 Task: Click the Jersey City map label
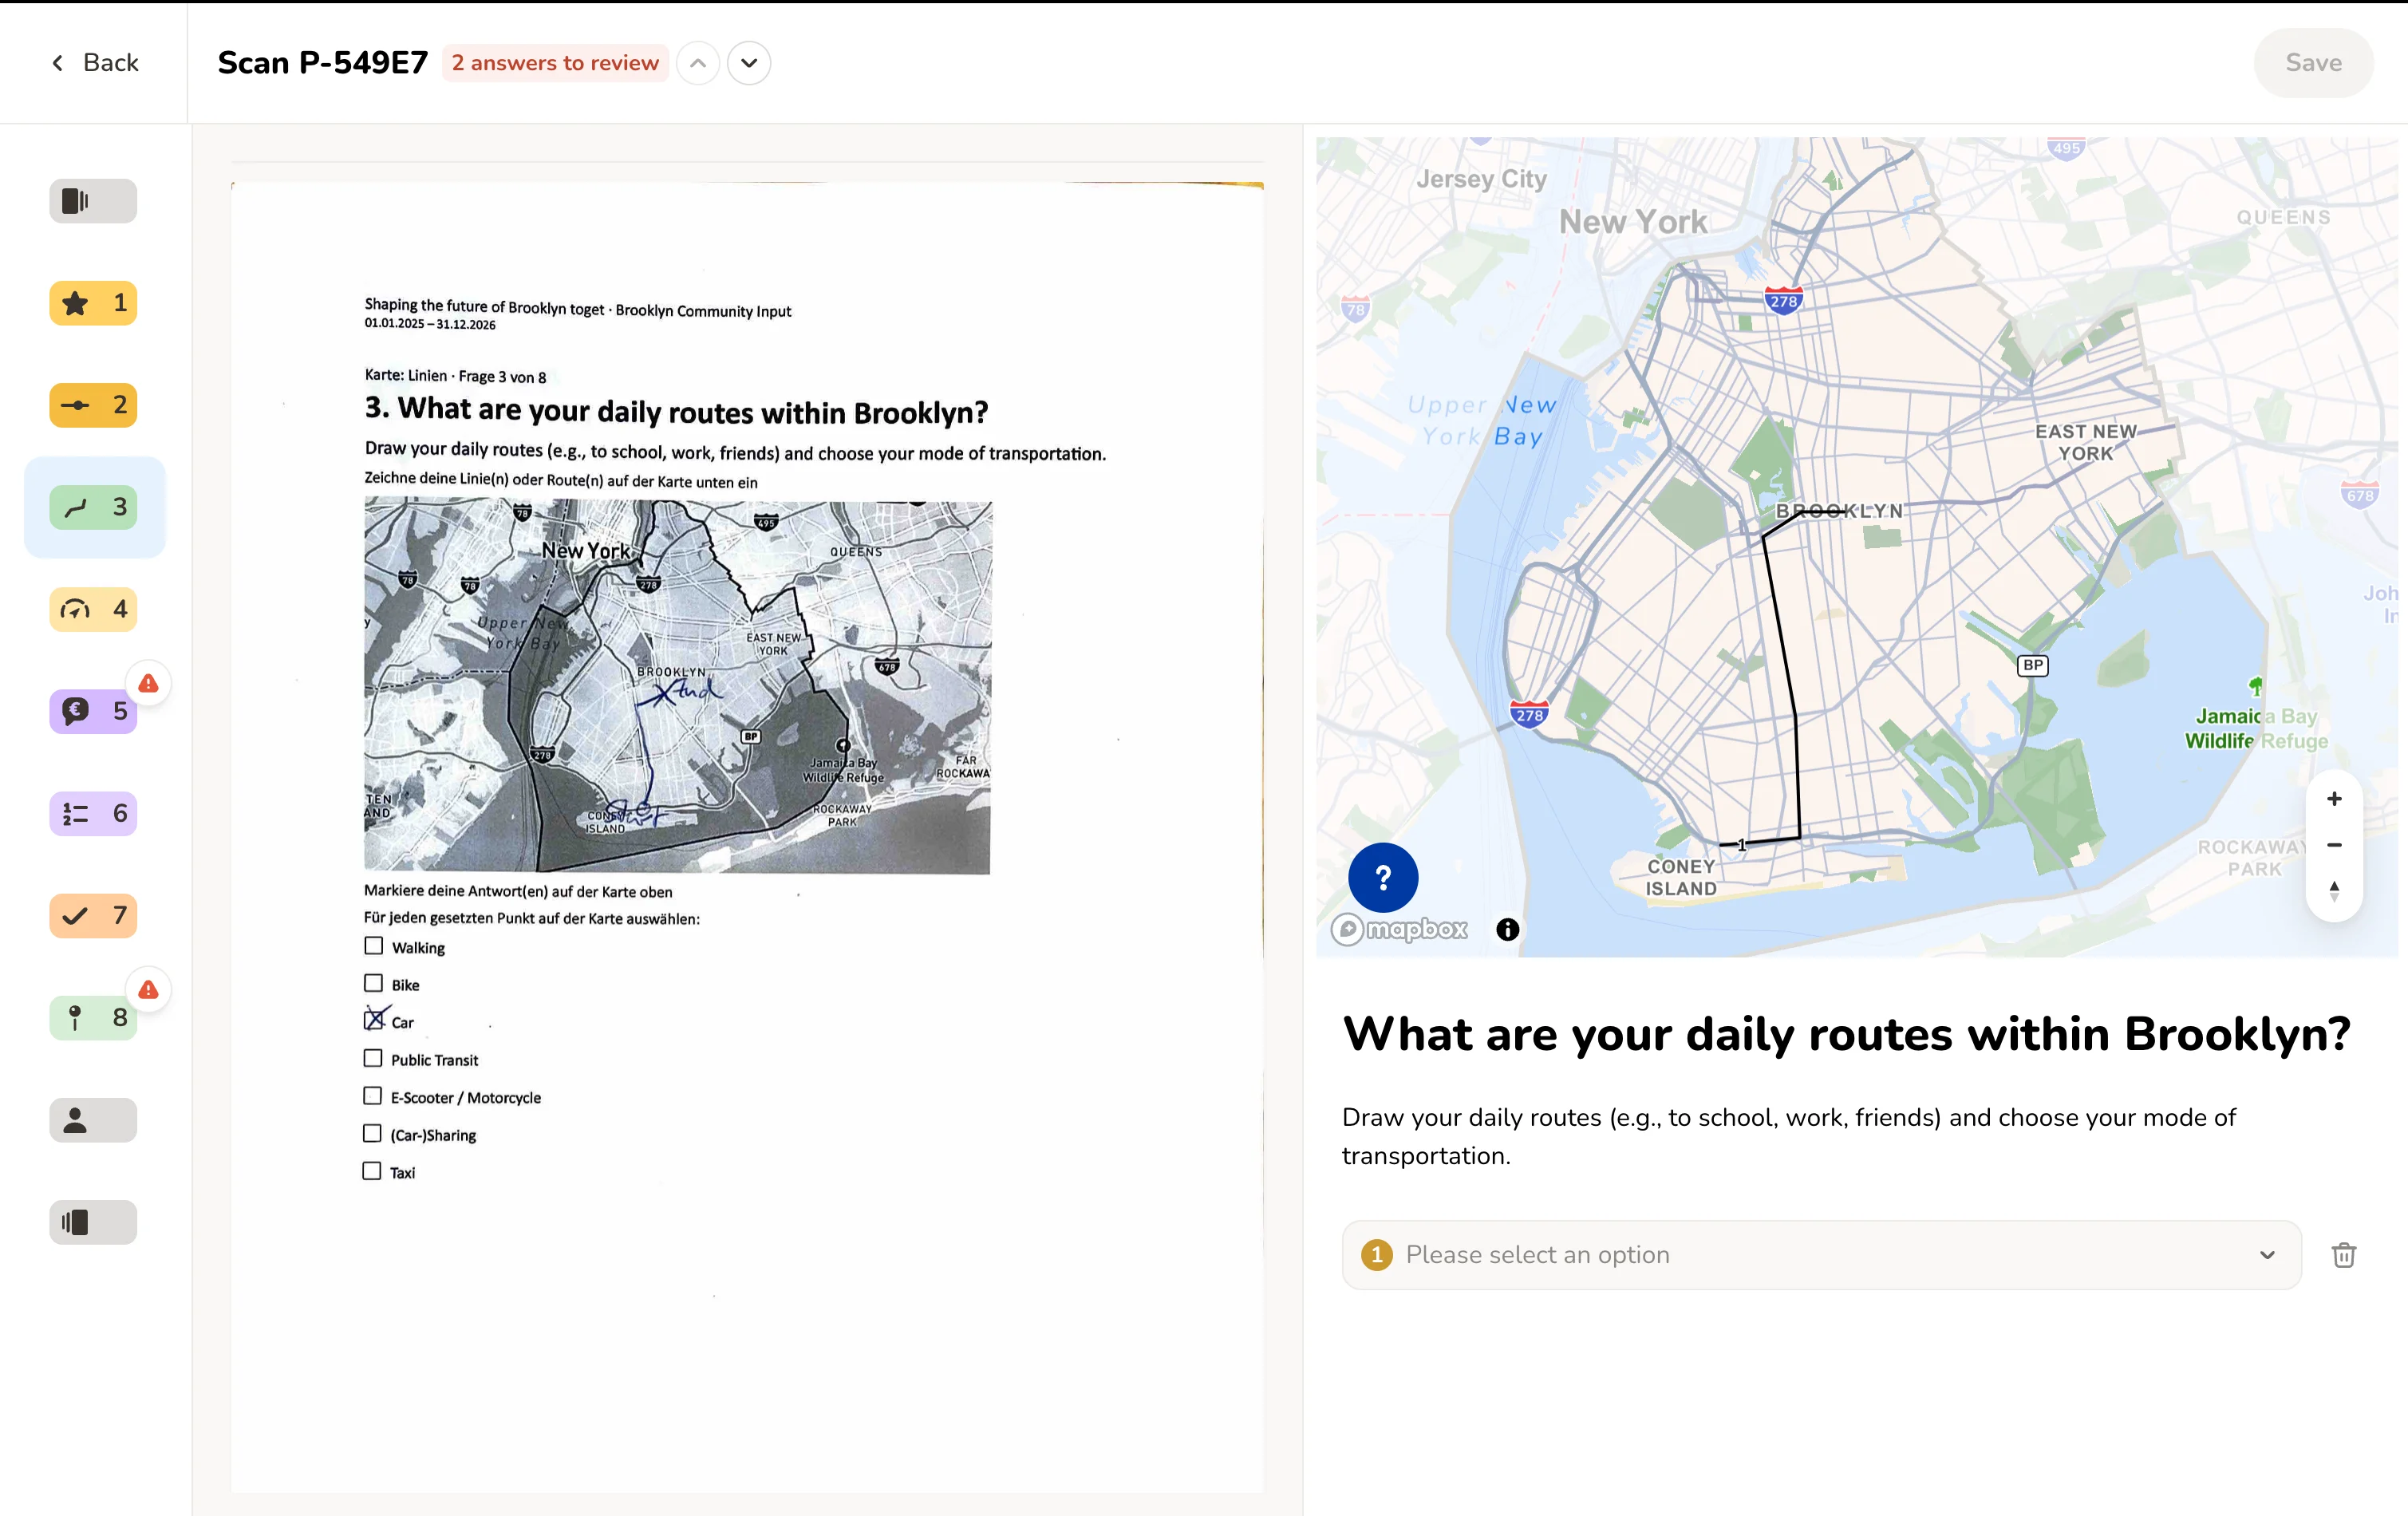pyautogui.click(x=1481, y=179)
